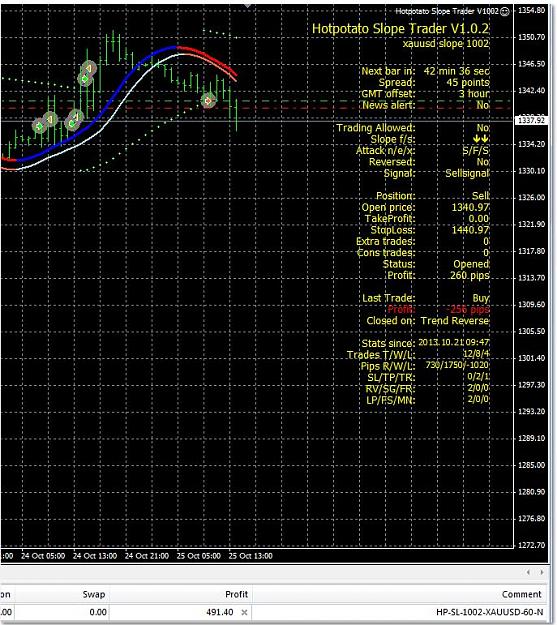Click the Profit column header

pos(236,594)
